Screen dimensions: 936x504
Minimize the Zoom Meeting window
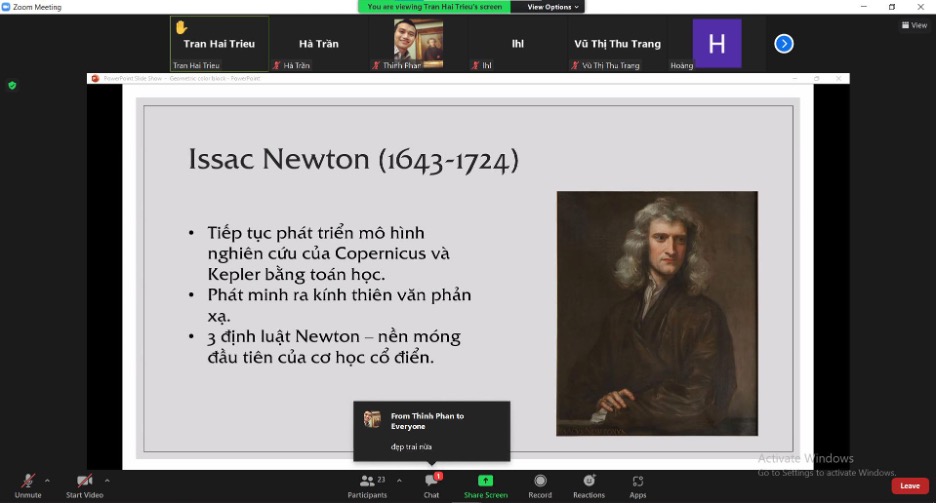click(x=864, y=7)
